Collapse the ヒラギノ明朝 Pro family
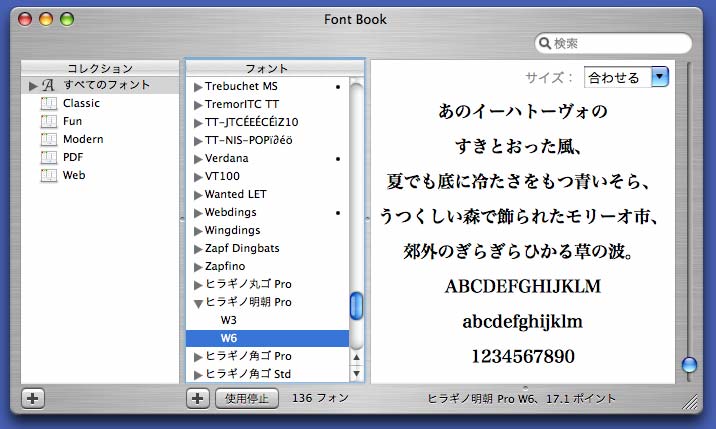 198,303
